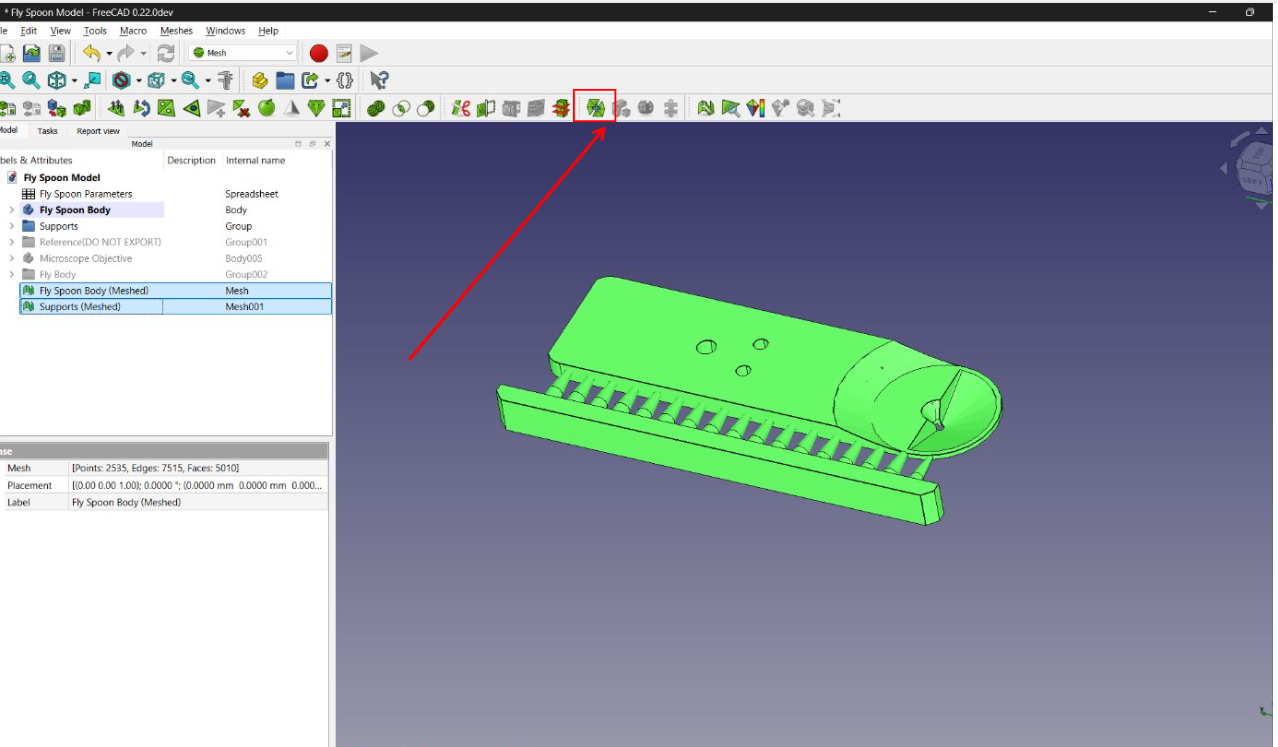Open the Mesh workbench selector dropdown
The width and height of the screenshot is (1278, 747).
click(x=243, y=53)
